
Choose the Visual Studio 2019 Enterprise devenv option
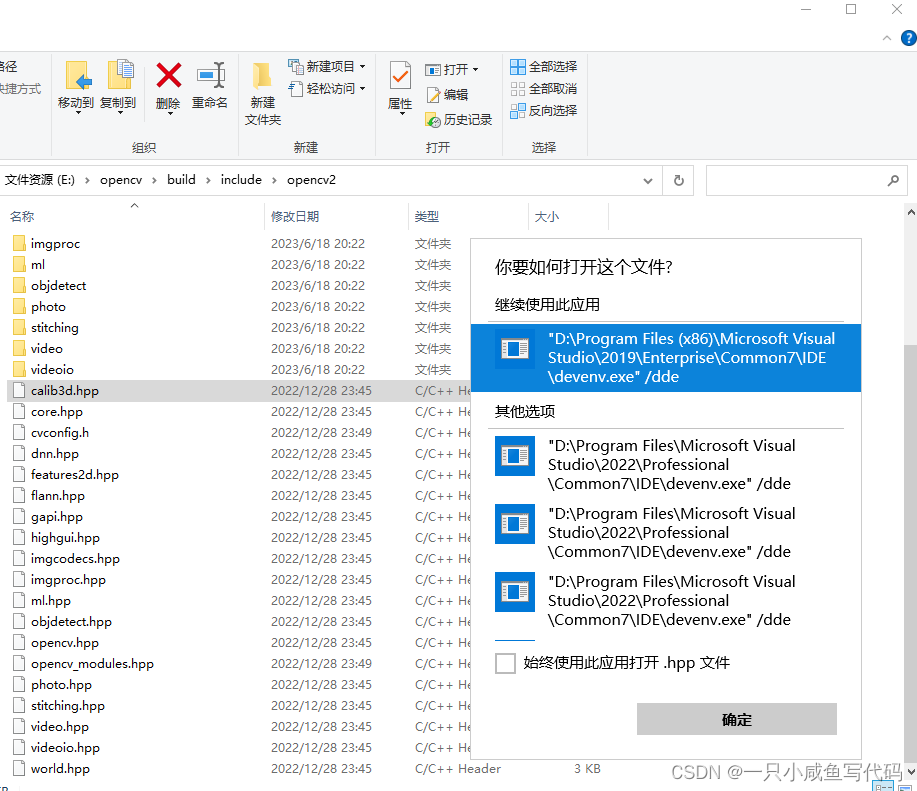tap(666, 358)
